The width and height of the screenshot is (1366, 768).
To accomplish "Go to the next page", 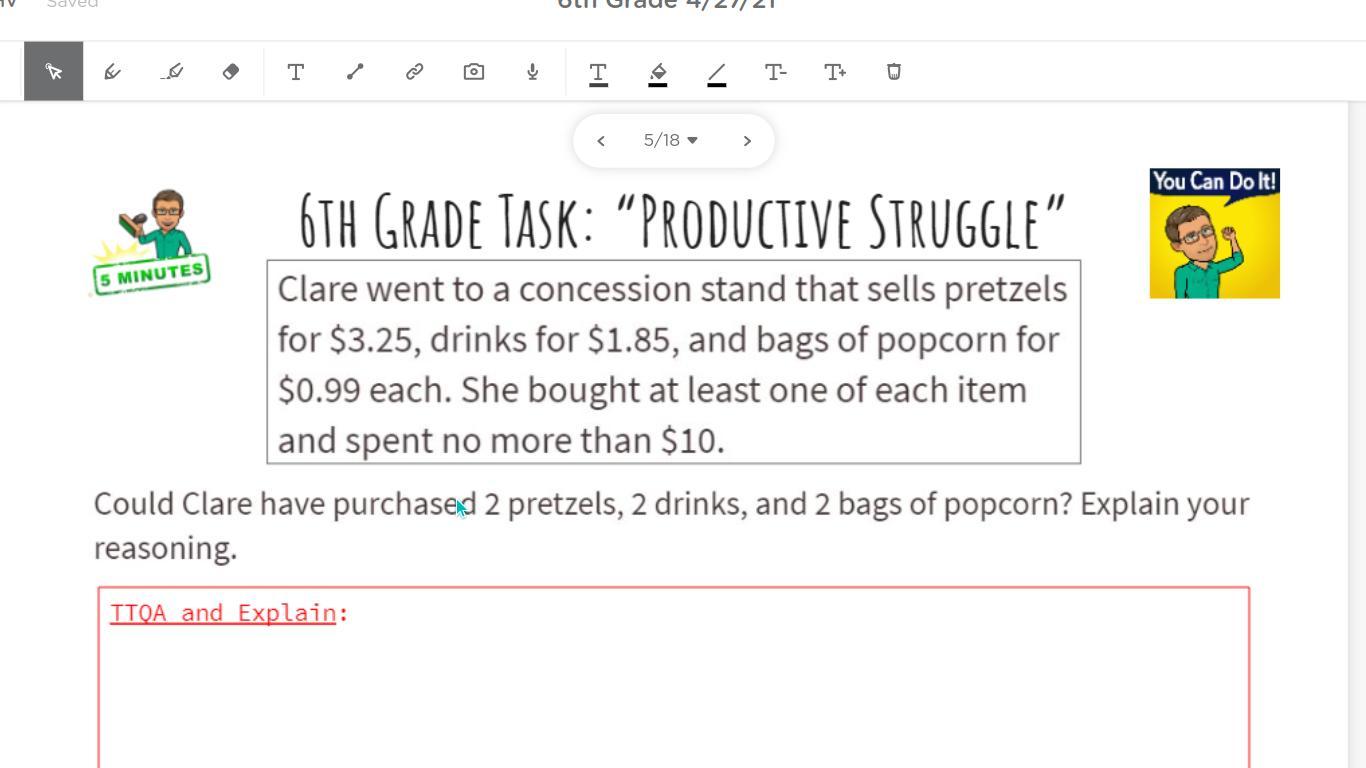I will click(x=747, y=141).
